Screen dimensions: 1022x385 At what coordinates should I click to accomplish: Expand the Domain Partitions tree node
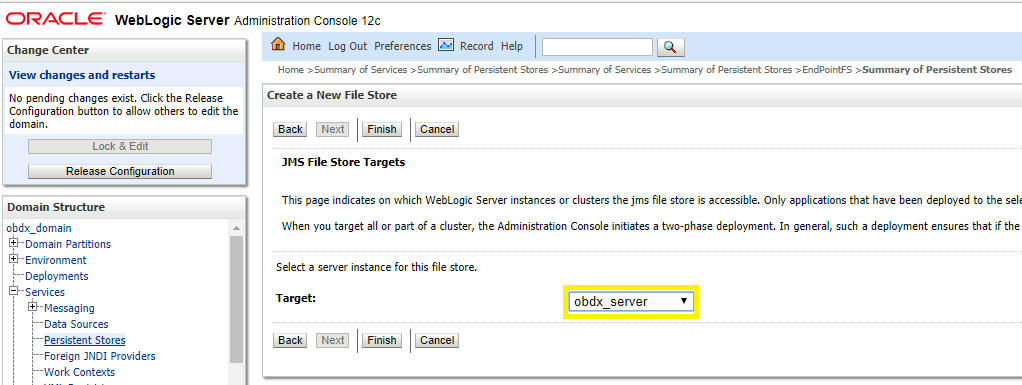click(13, 244)
